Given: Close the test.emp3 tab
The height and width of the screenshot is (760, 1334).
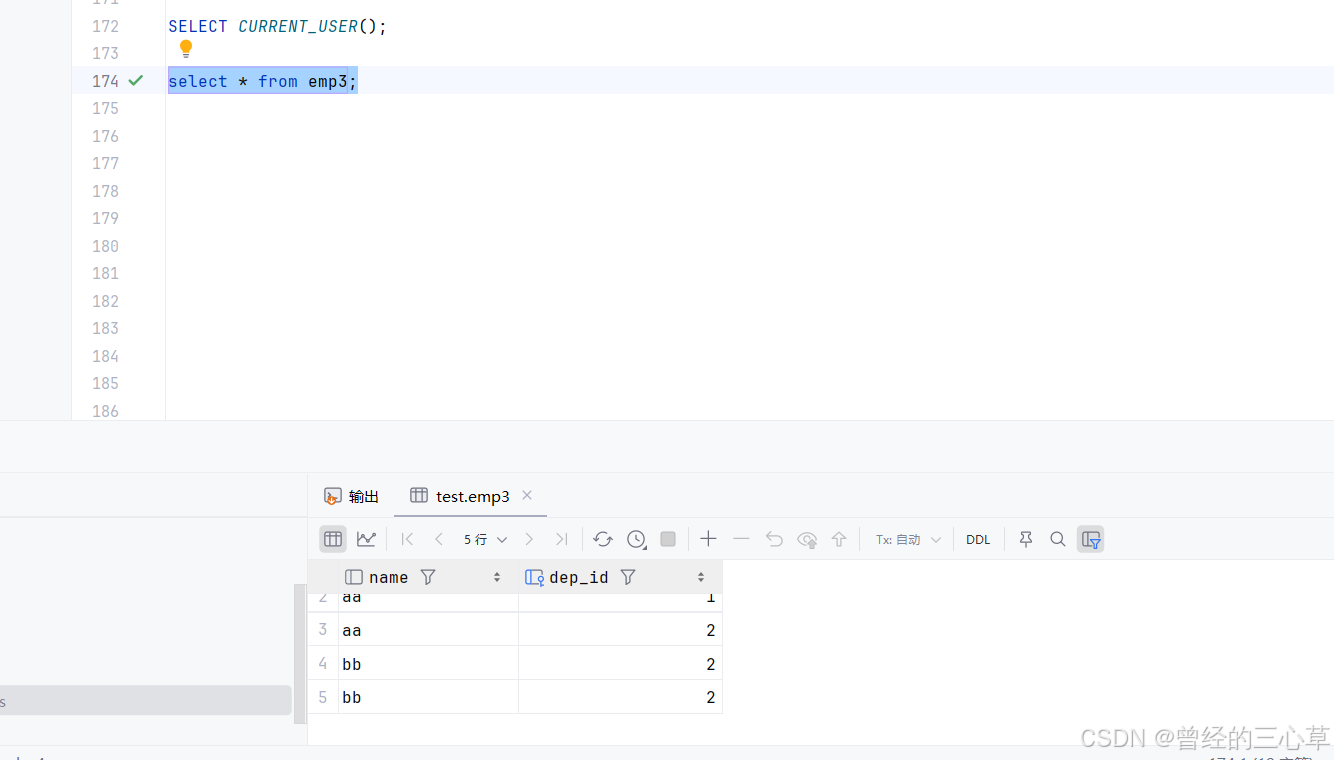Looking at the screenshot, I should (x=527, y=495).
